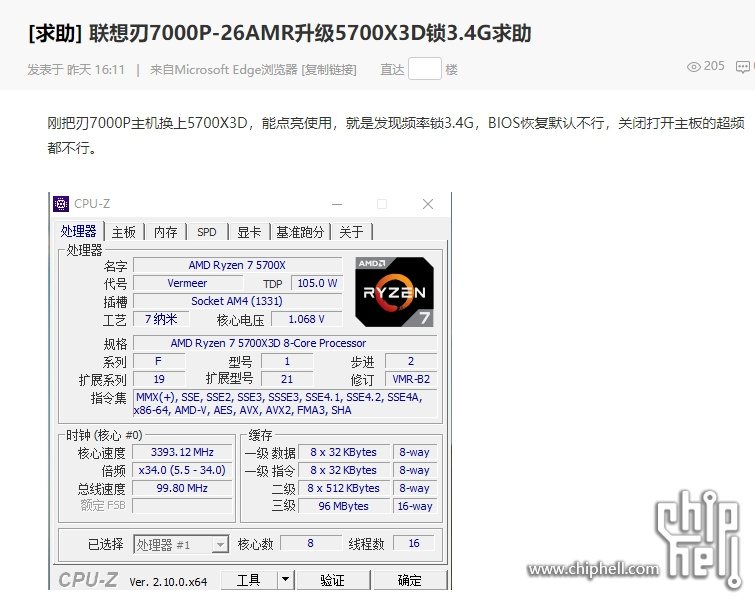Click the 工具 button

(249, 580)
